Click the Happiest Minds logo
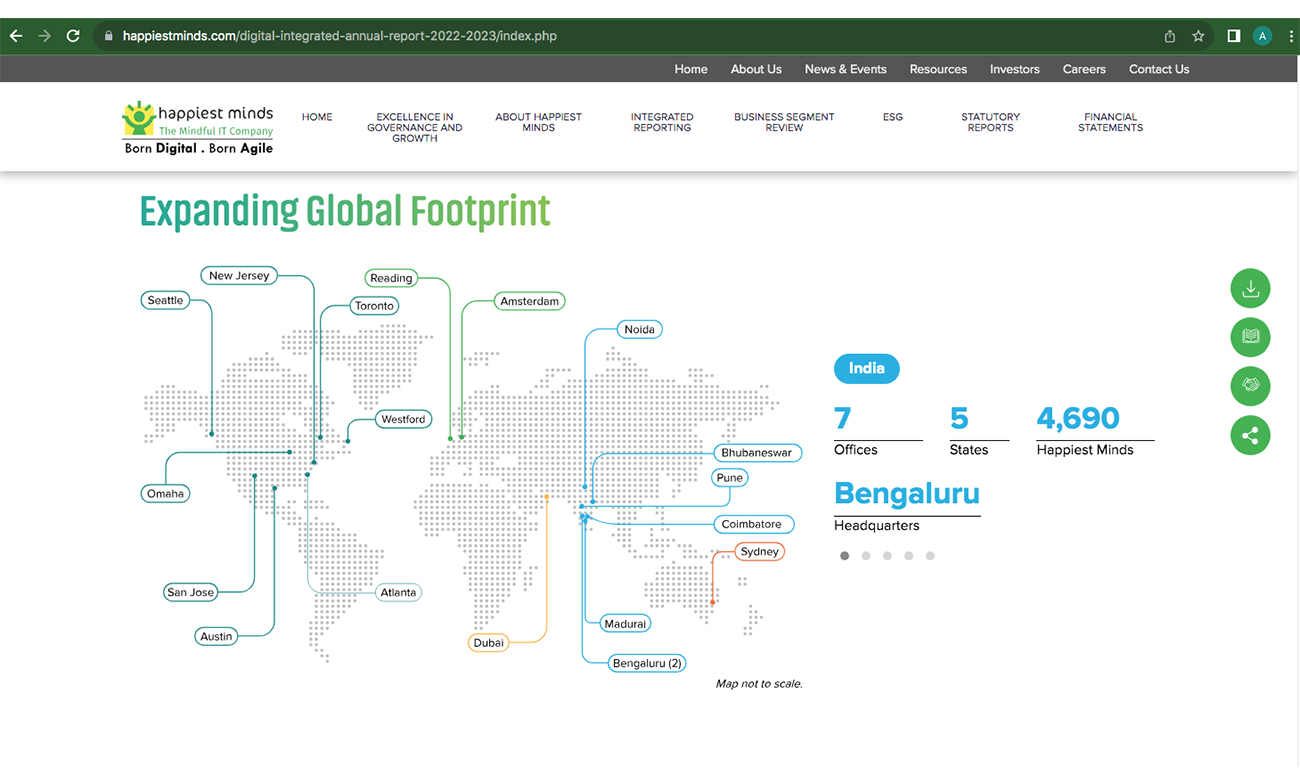1300x784 pixels. click(x=198, y=127)
